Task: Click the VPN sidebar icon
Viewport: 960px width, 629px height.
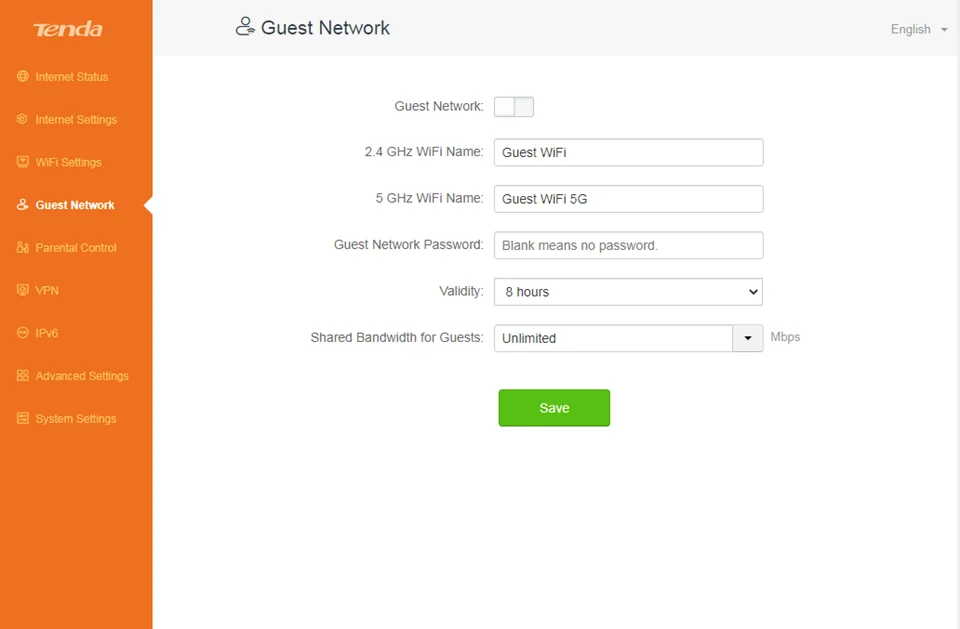Action: click(22, 291)
